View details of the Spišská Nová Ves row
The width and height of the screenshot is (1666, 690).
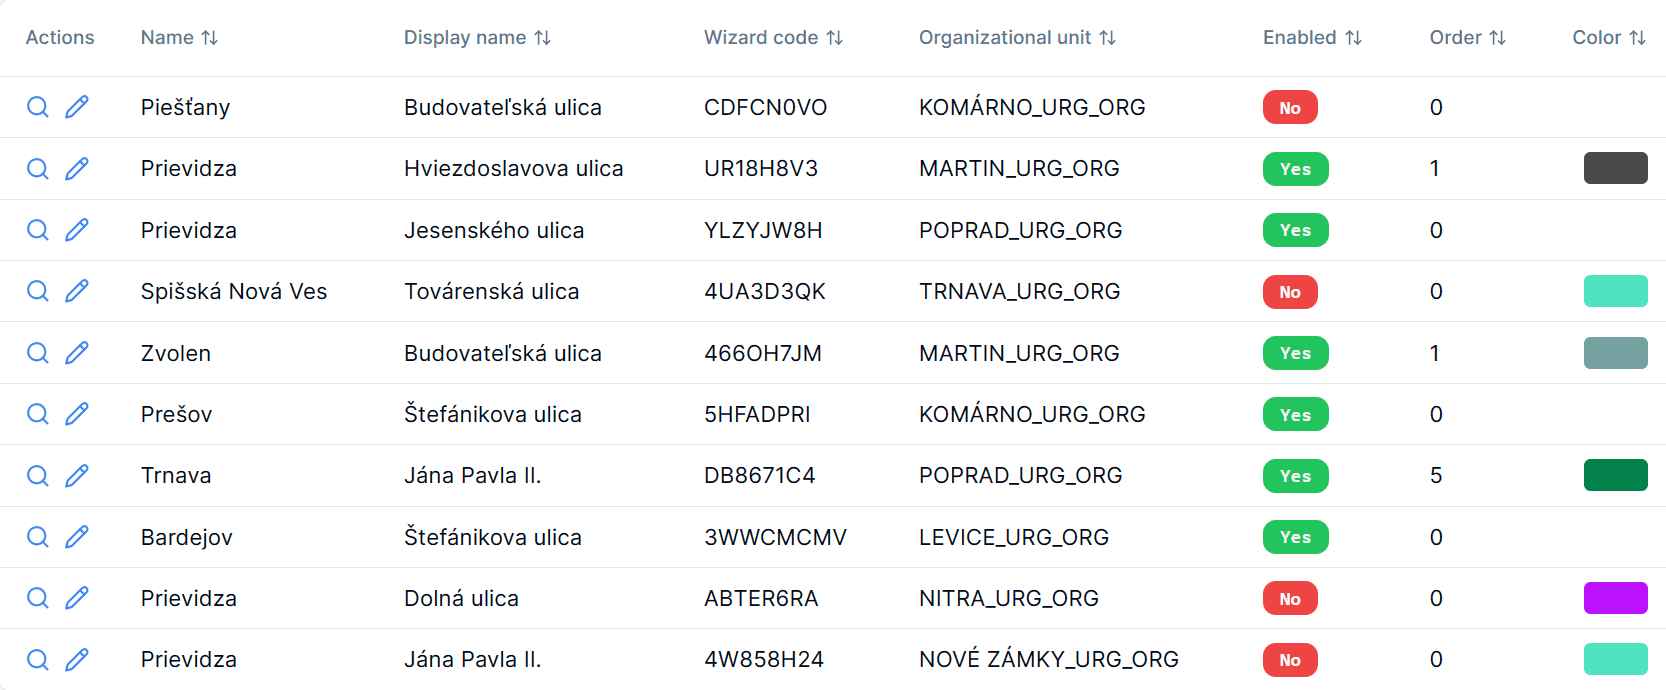(38, 291)
